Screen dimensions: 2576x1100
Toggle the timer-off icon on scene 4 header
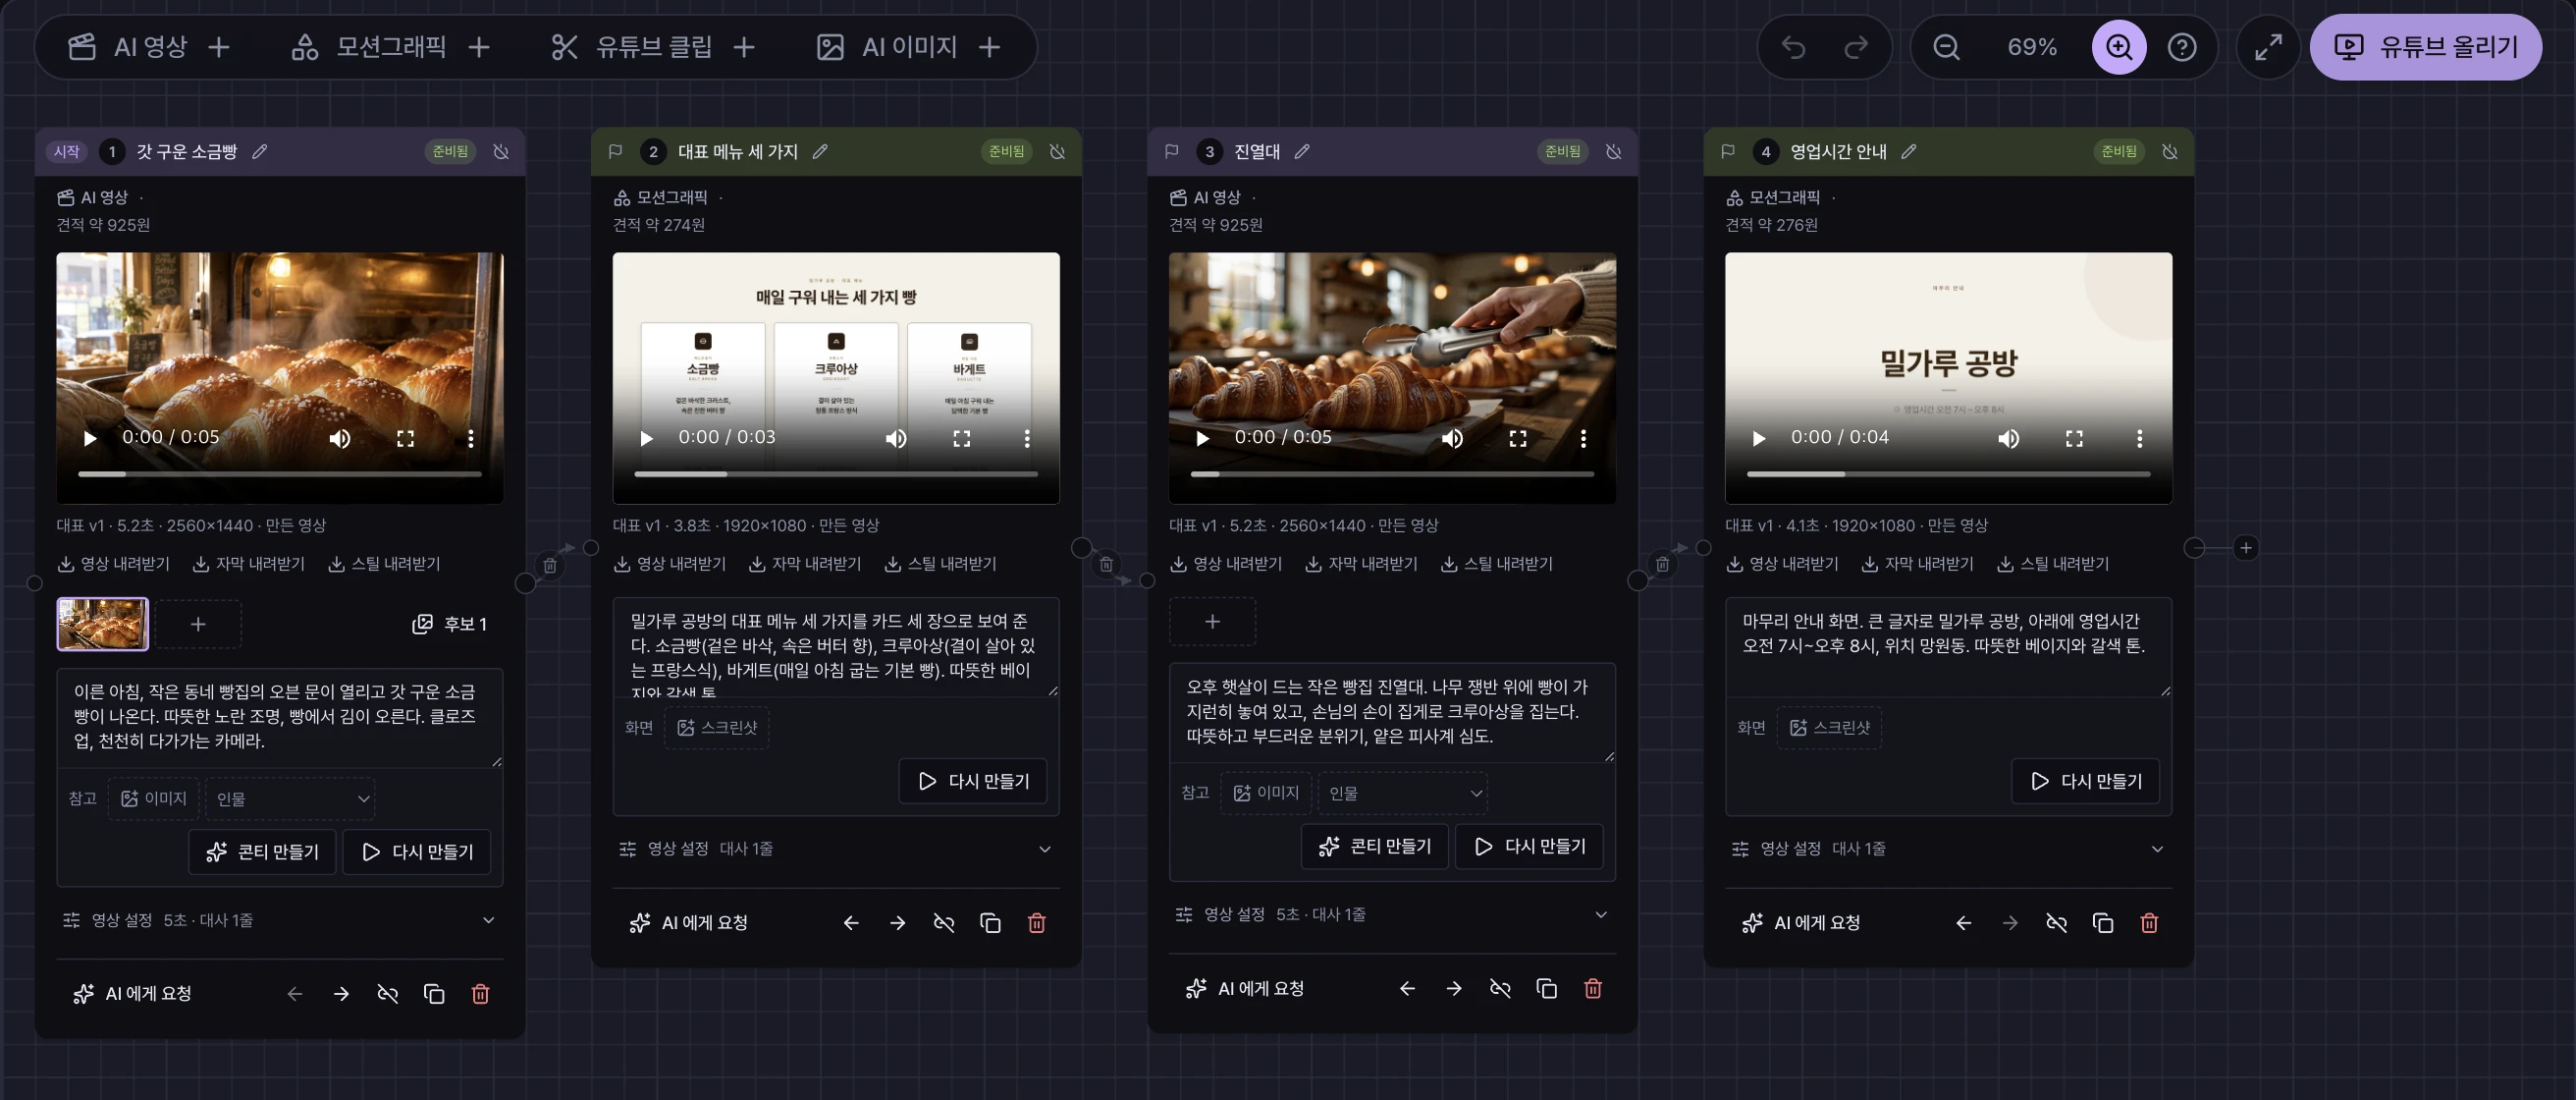tap(2170, 151)
